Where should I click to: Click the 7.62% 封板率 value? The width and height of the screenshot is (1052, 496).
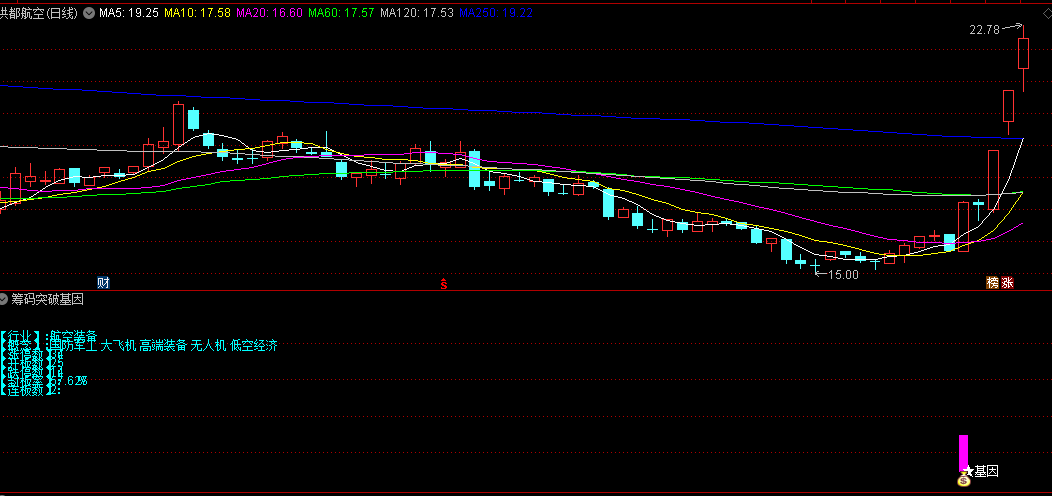(70, 381)
